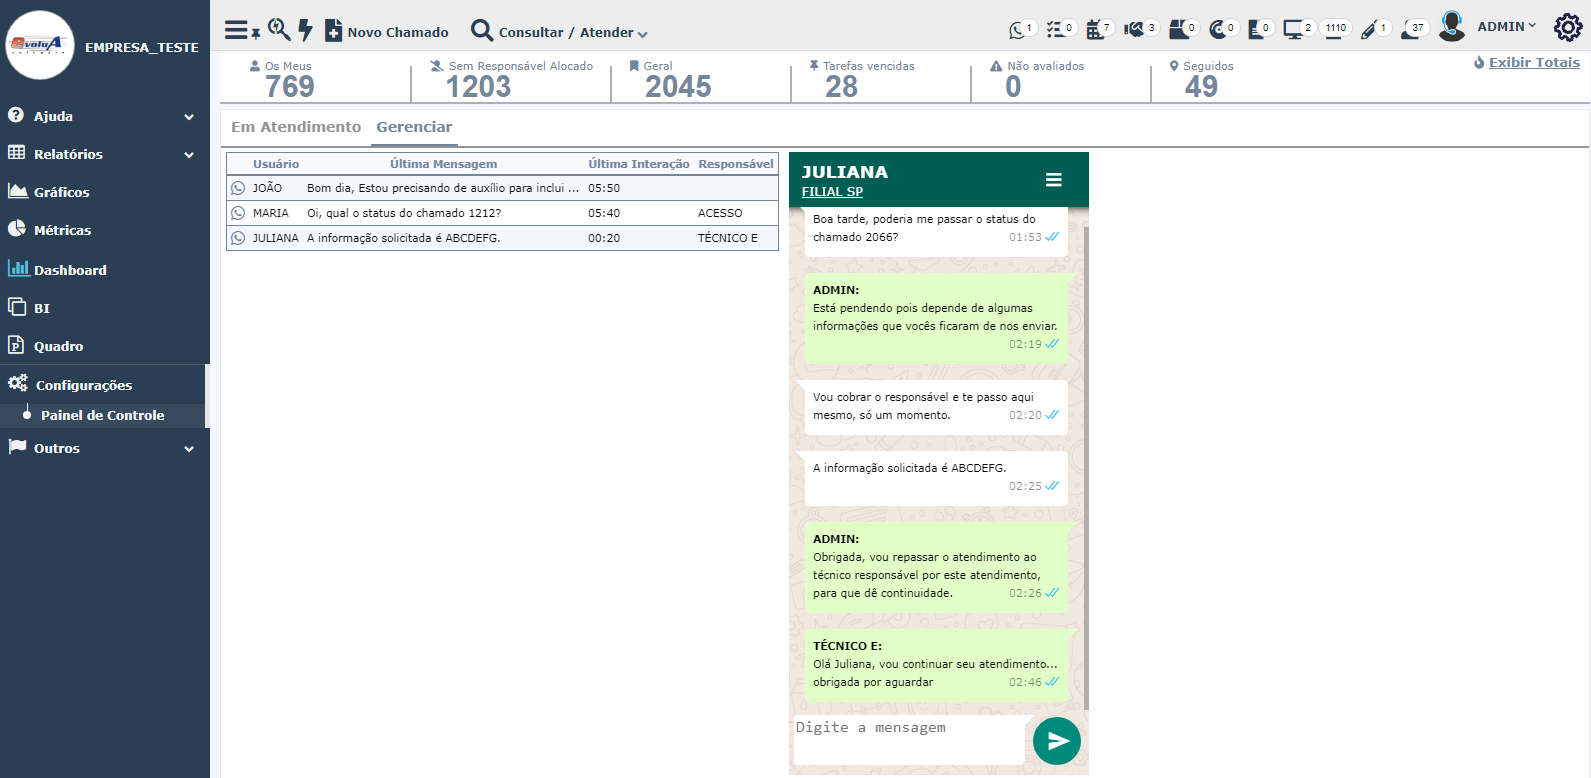The width and height of the screenshot is (1591, 778).
Task: Click the WhatsApp icon in MARIA's row
Action: pos(238,213)
